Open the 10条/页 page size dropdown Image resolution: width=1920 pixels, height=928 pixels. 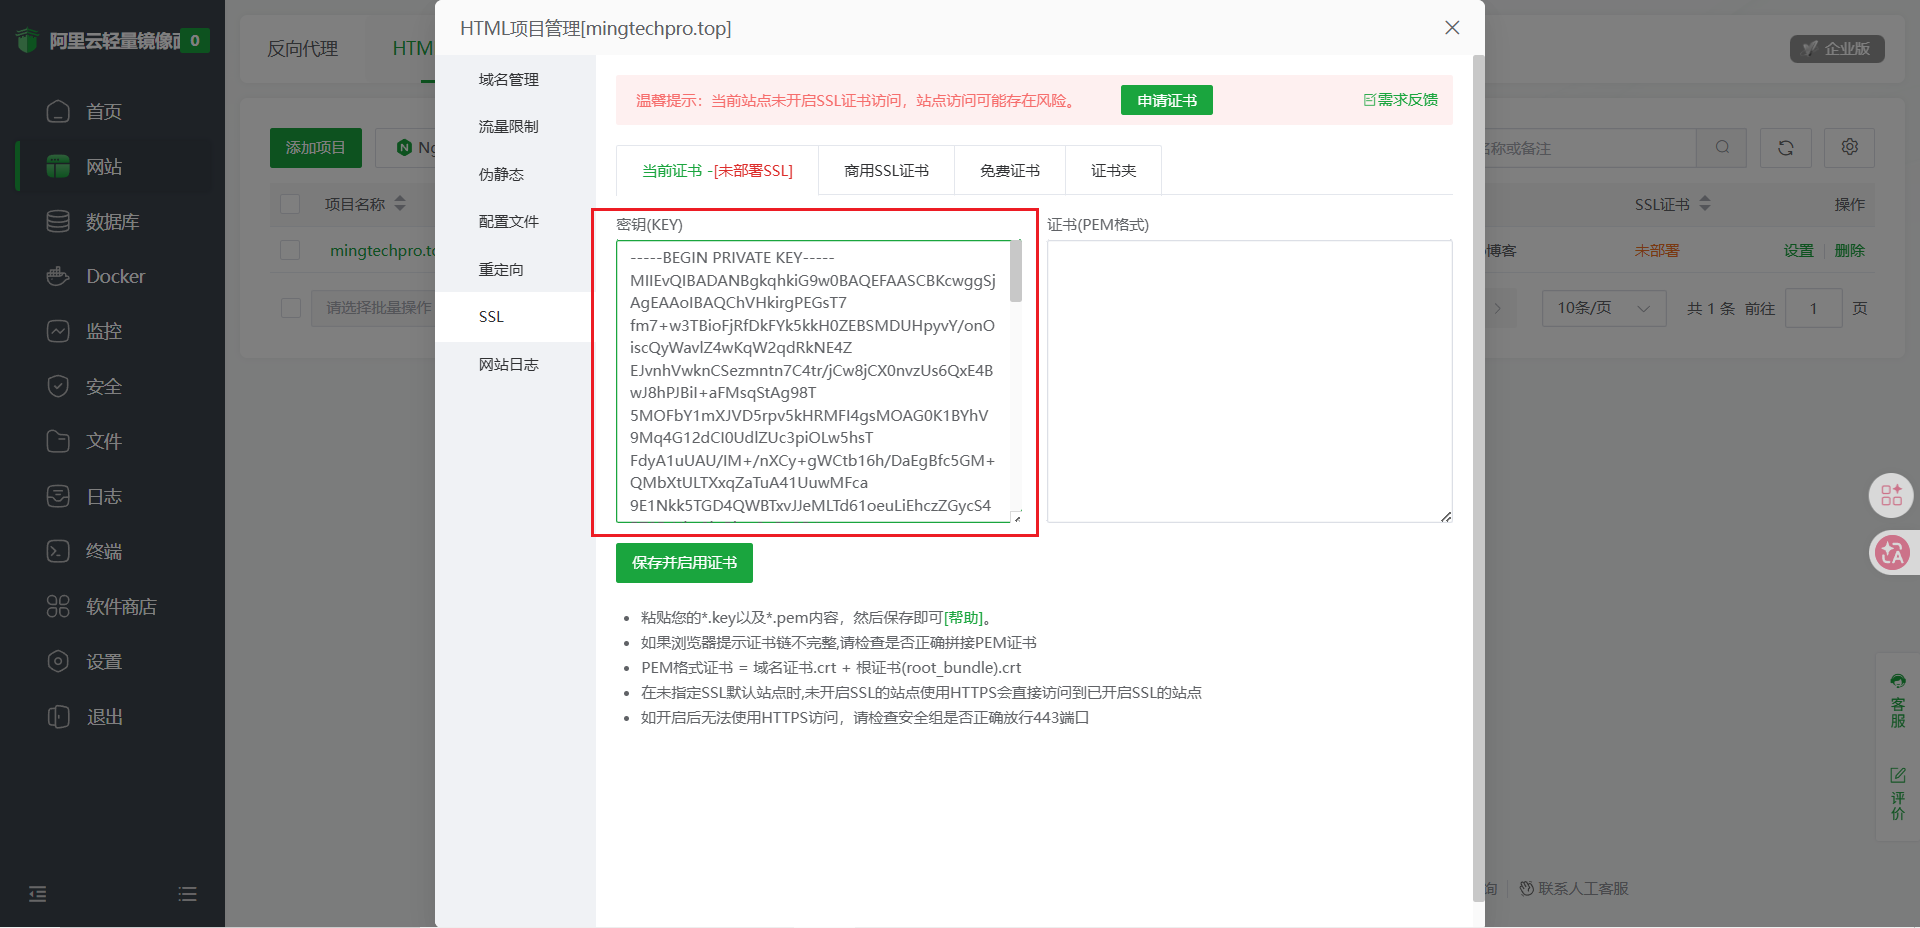click(x=1604, y=308)
